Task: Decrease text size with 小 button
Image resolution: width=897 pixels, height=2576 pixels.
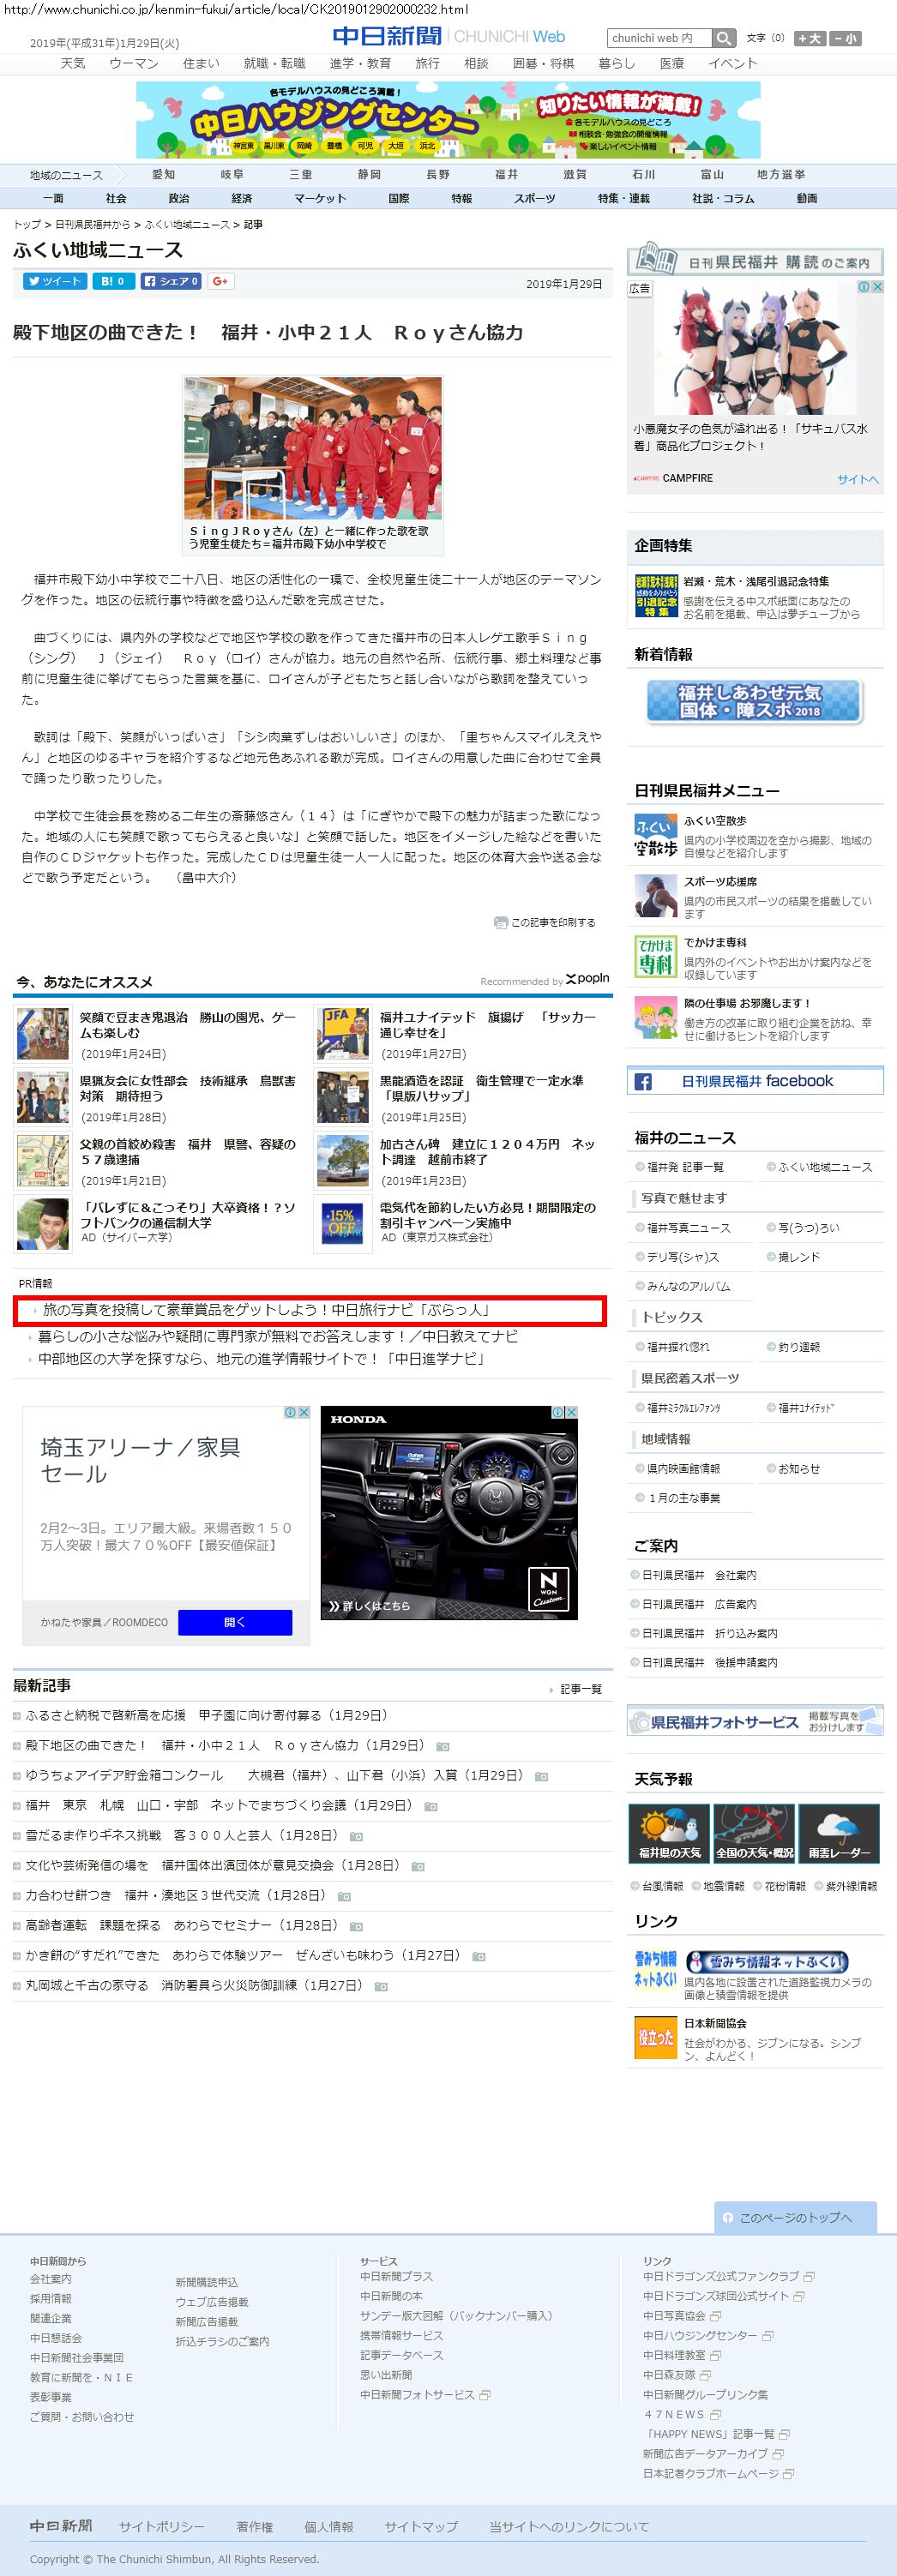Action: (x=845, y=38)
